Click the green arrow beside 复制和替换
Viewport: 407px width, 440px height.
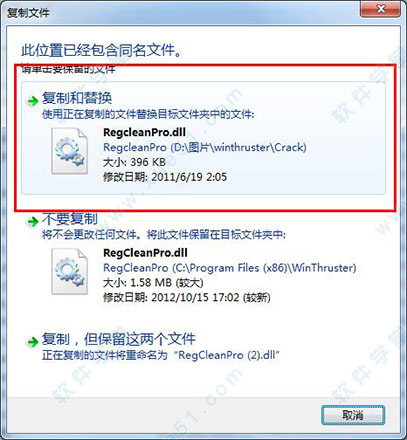coord(33,100)
